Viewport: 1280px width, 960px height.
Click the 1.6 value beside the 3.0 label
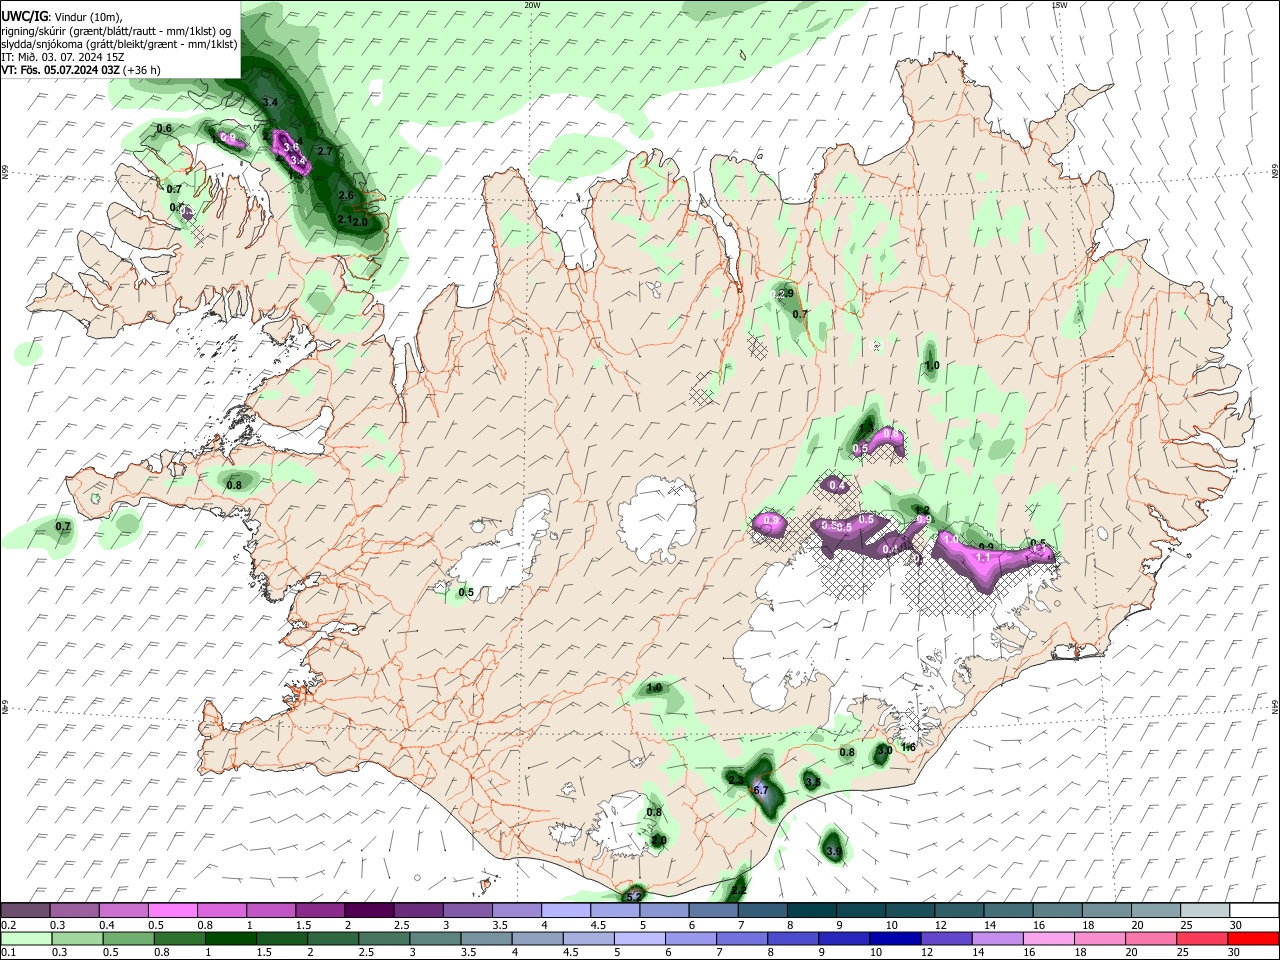coord(908,747)
